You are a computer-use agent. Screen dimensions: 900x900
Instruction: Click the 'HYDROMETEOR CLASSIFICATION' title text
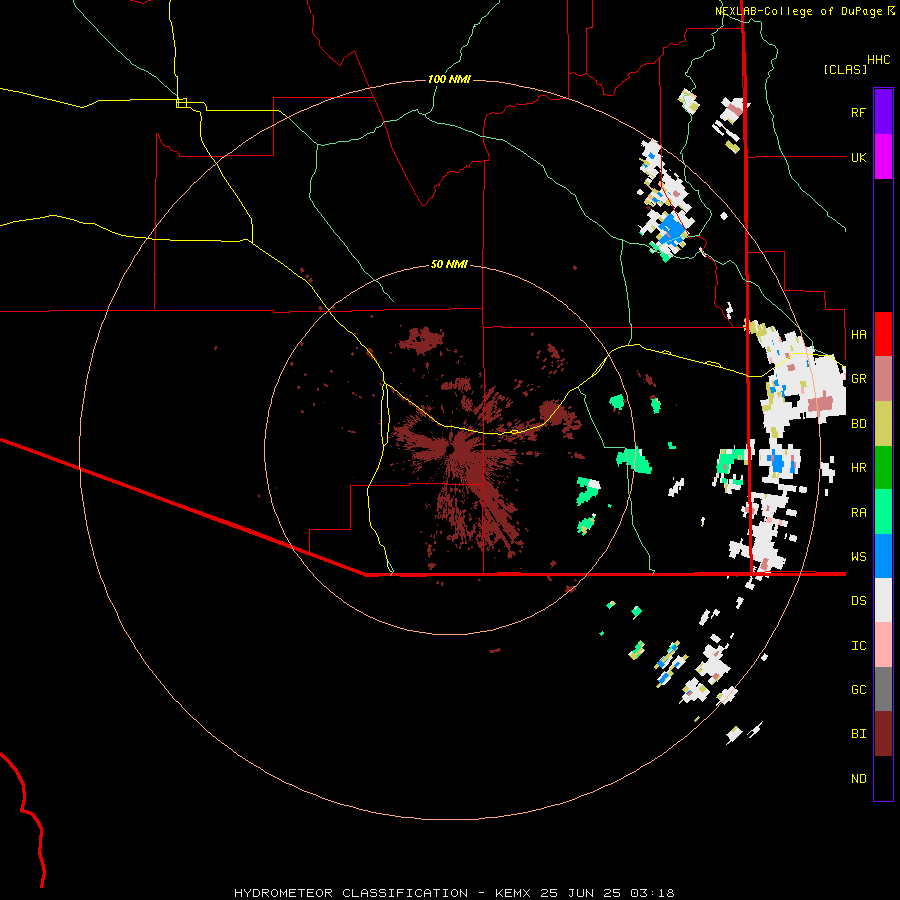tap(351, 893)
